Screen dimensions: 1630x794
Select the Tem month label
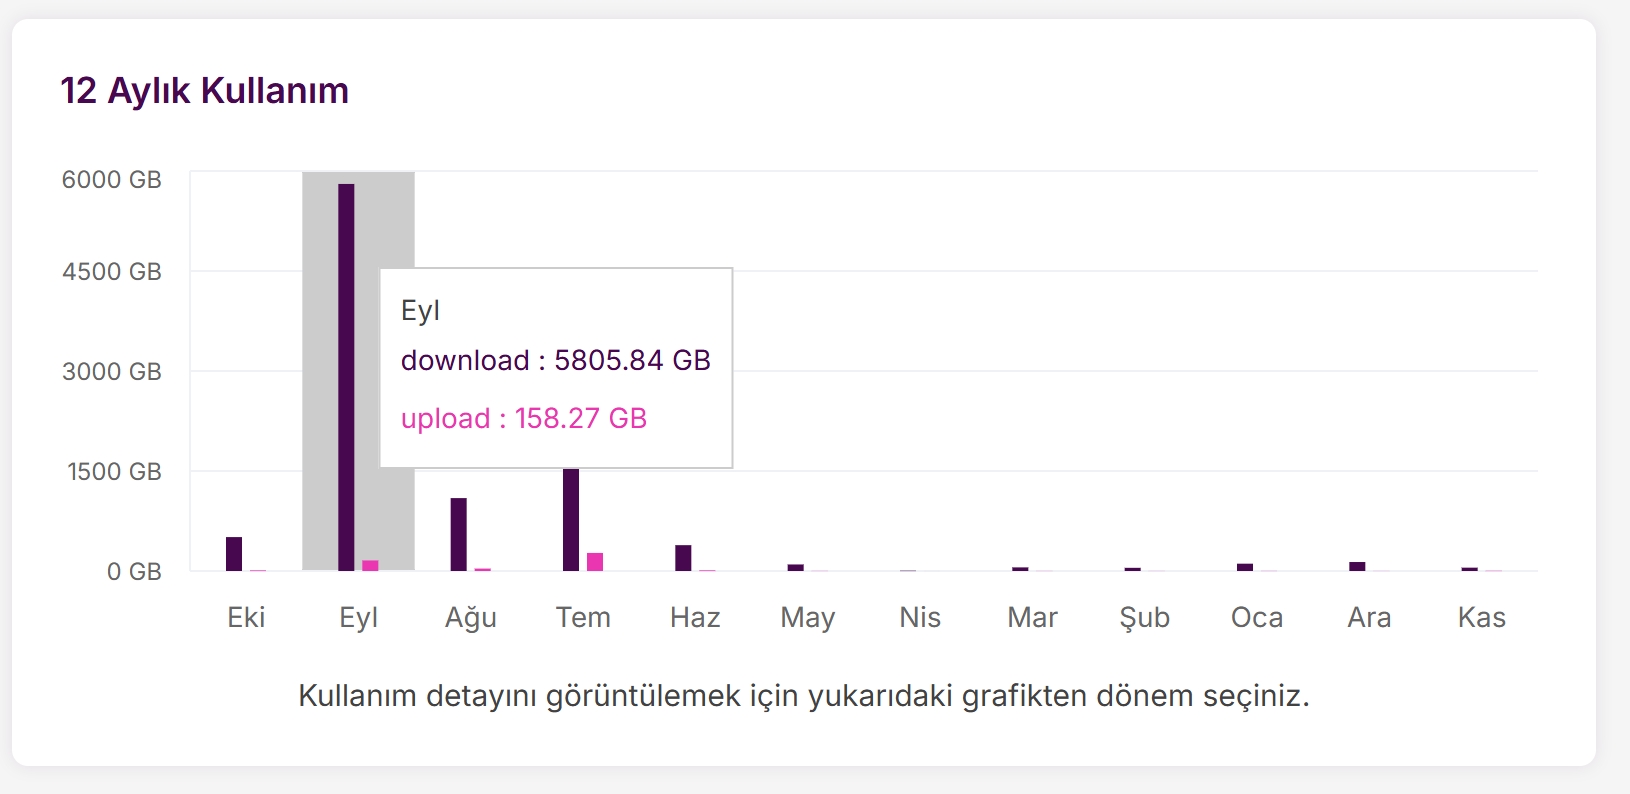click(x=583, y=617)
